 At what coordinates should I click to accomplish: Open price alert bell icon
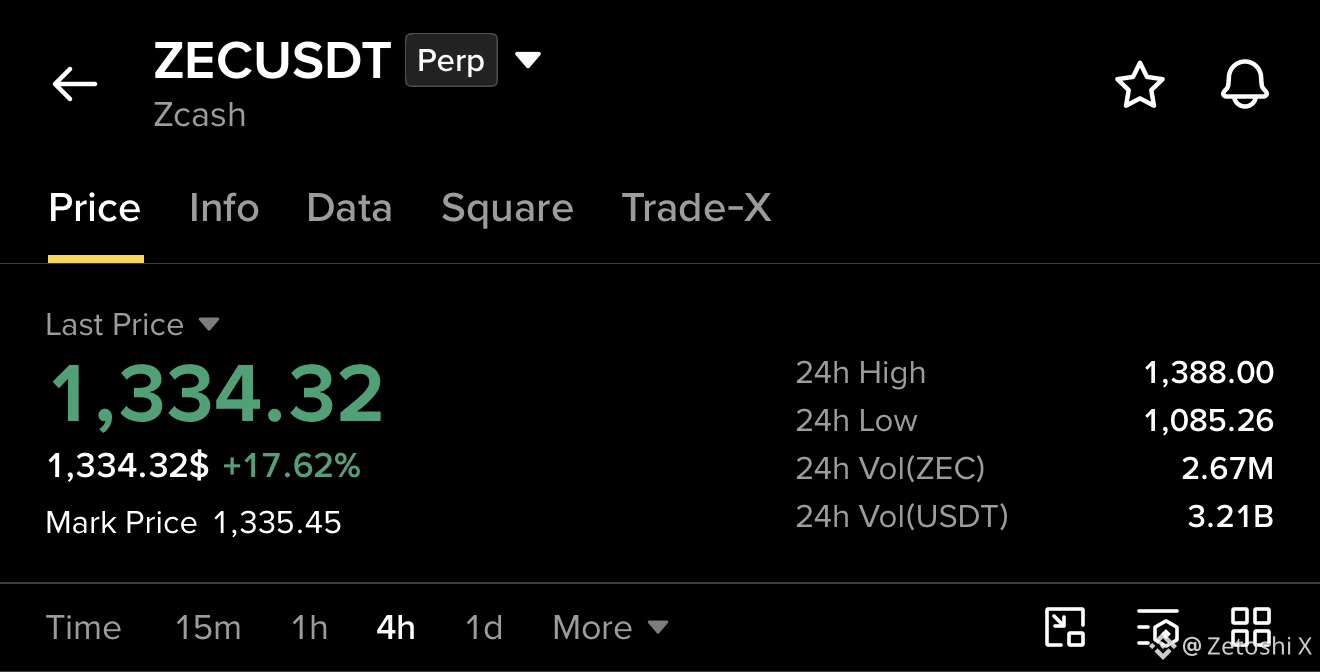(1245, 85)
